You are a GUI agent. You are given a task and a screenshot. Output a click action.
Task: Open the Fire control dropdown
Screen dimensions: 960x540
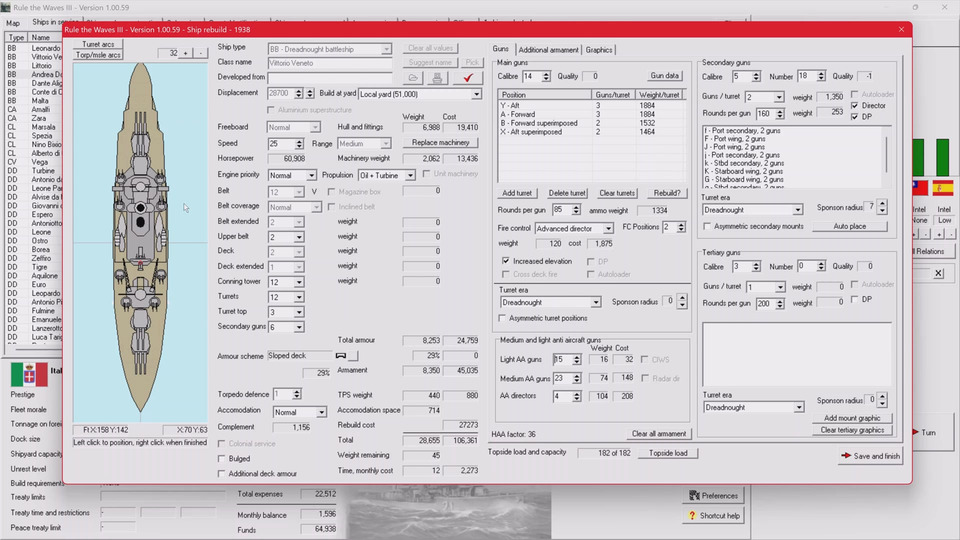click(x=608, y=228)
